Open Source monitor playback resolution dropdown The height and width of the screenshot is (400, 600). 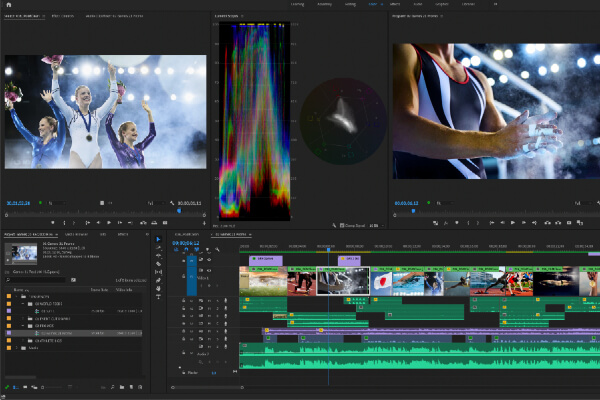157,203
